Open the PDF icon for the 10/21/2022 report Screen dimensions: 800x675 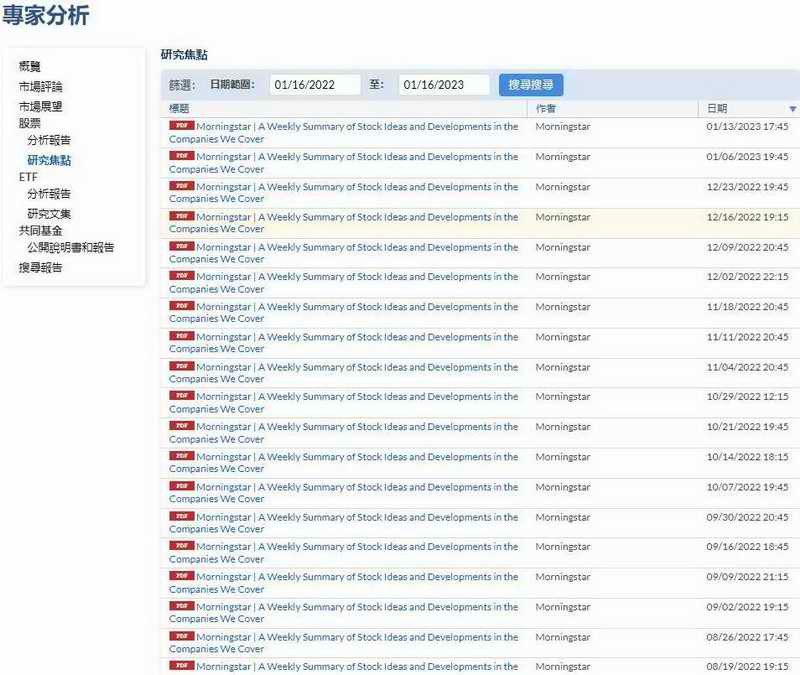point(182,426)
